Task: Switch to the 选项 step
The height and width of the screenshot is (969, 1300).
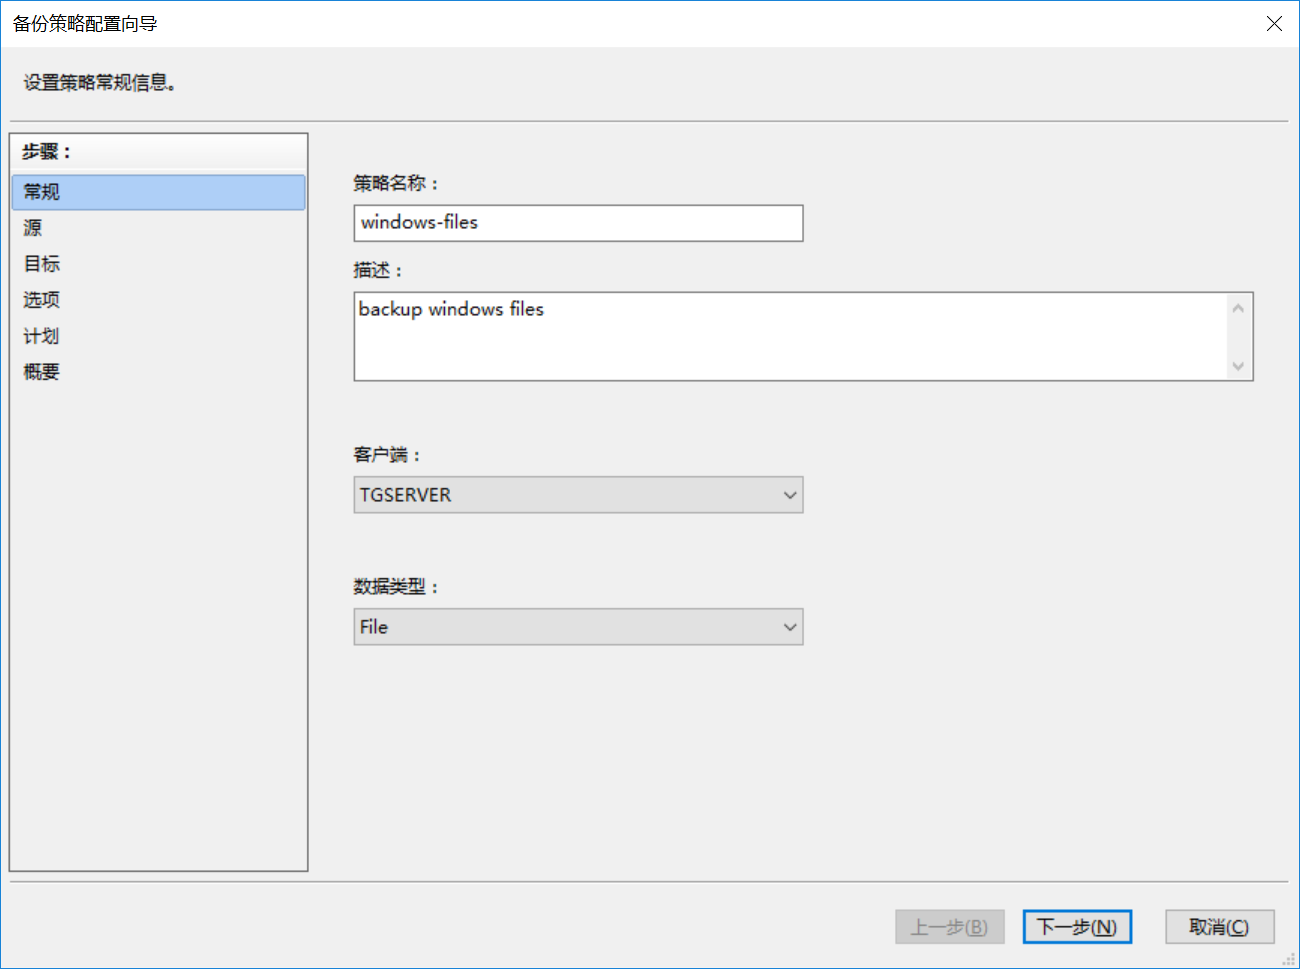Action: [x=42, y=300]
